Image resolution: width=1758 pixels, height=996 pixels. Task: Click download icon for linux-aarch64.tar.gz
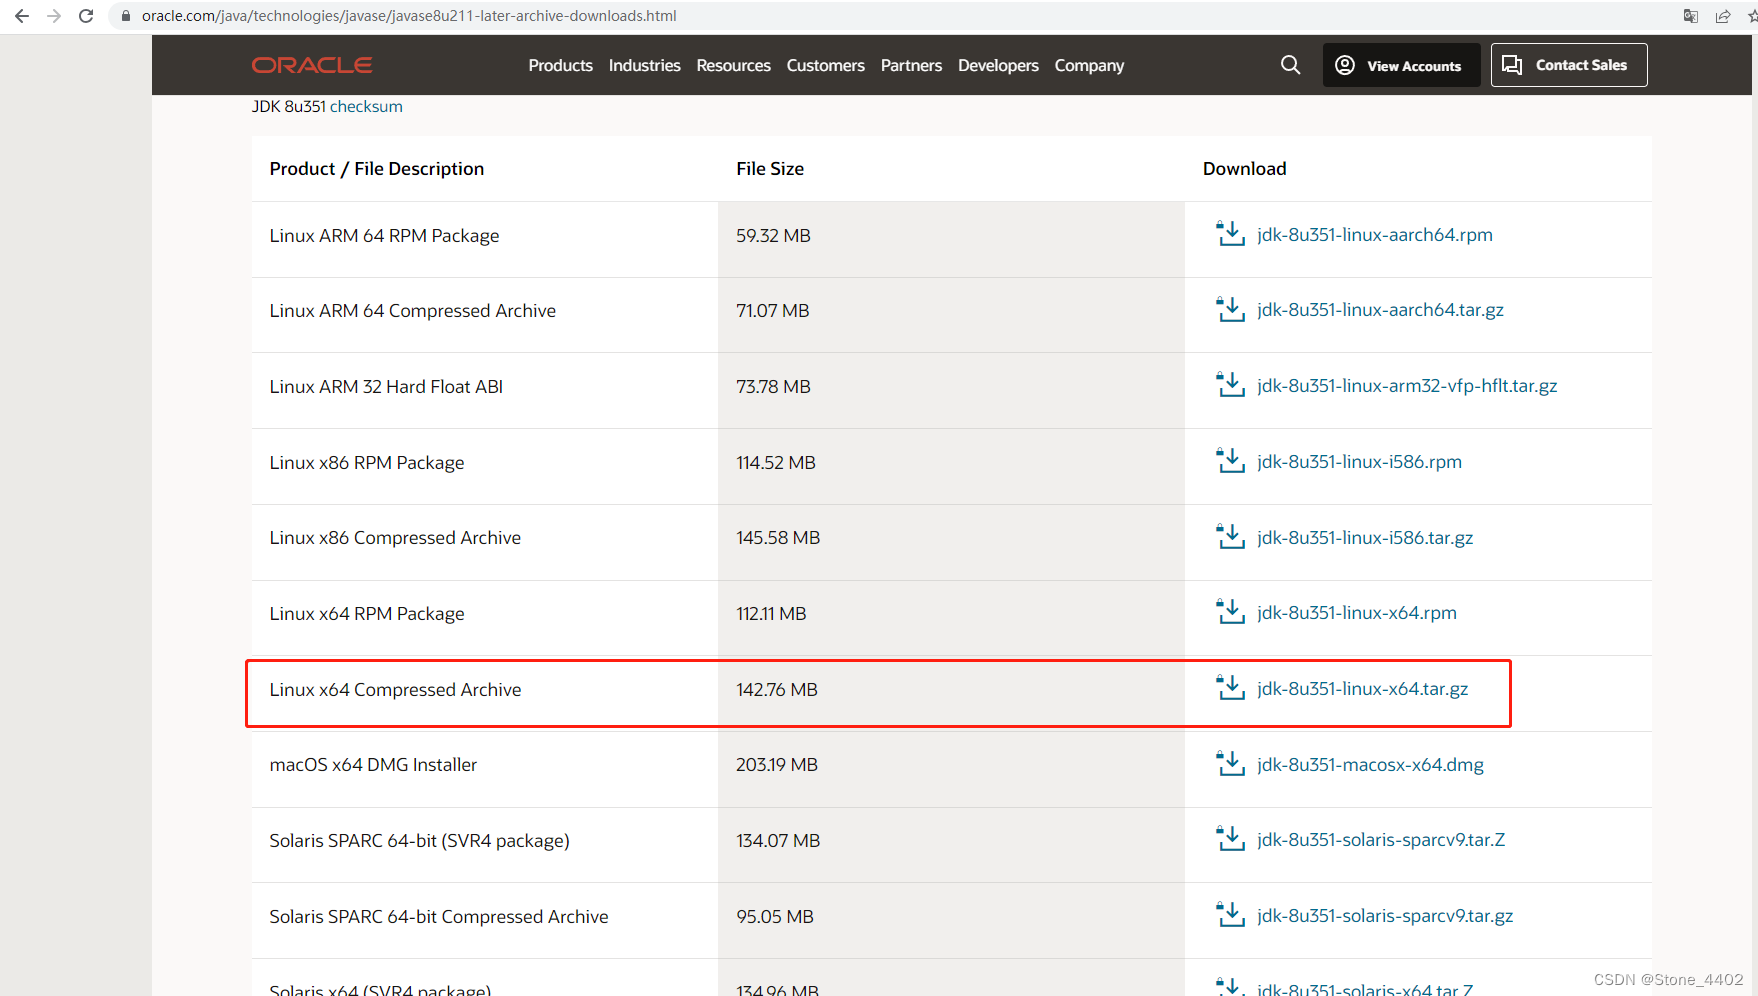coord(1230,309)
